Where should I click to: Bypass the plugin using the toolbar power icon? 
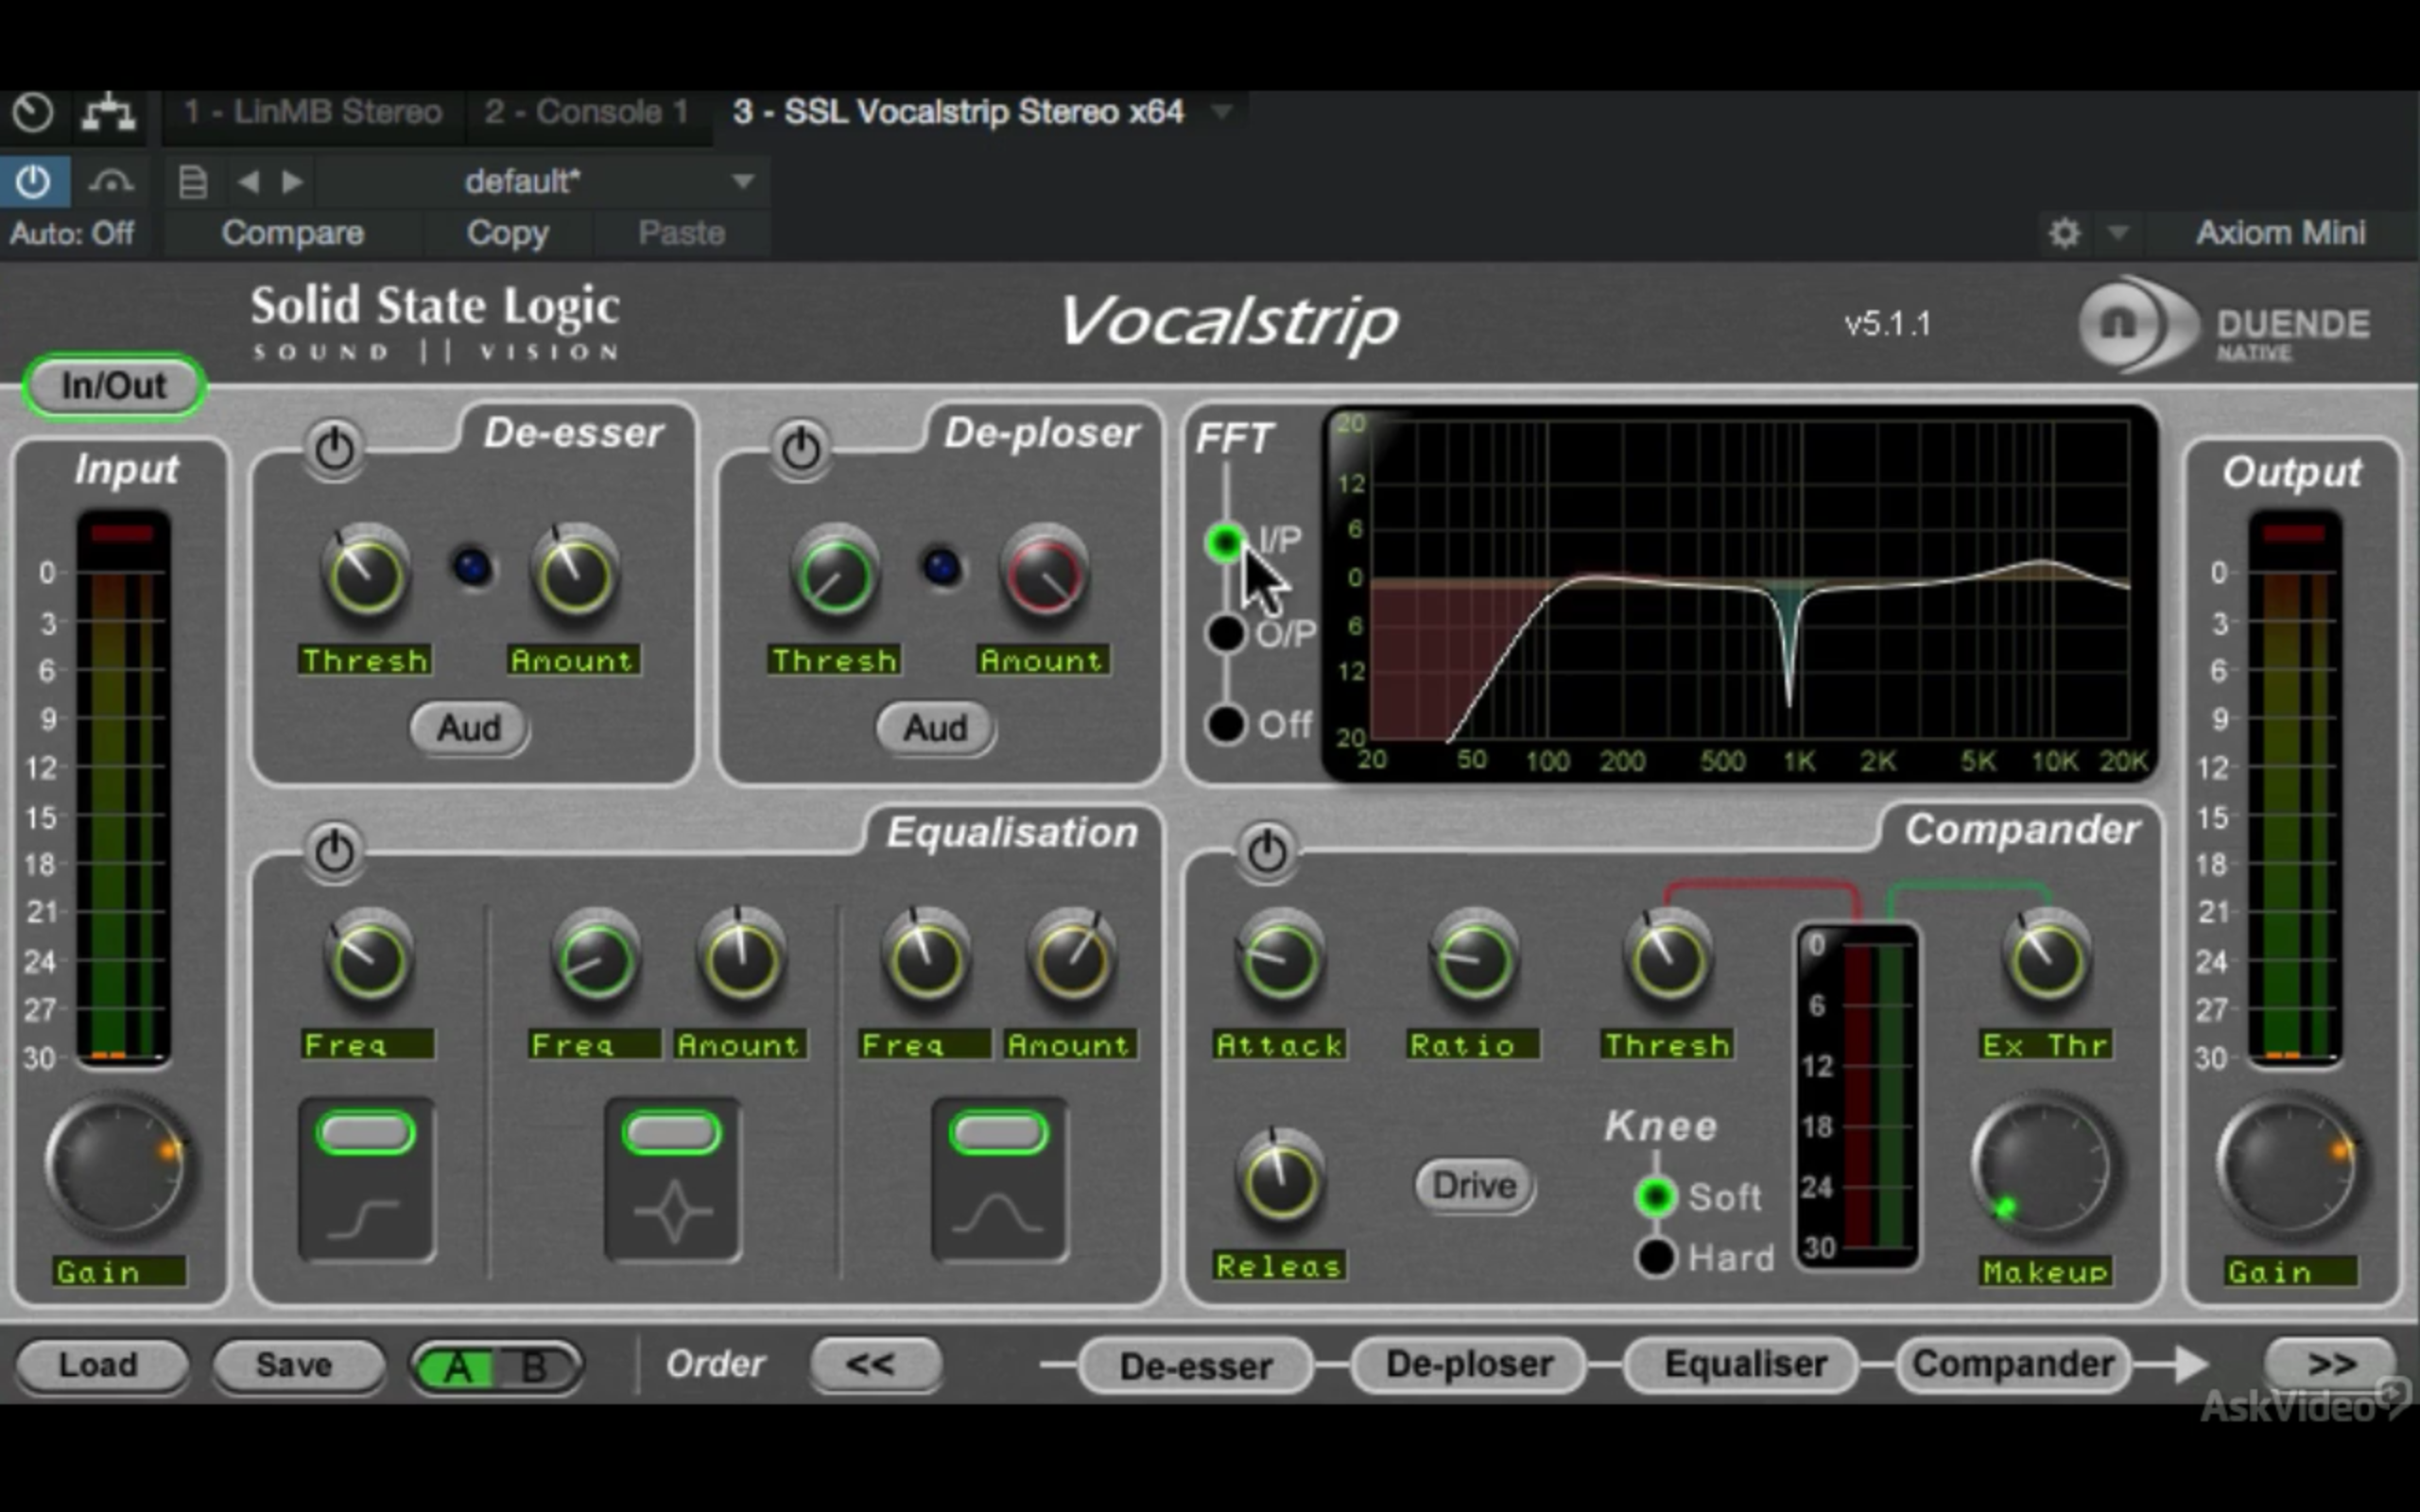(x=34, y=181)
